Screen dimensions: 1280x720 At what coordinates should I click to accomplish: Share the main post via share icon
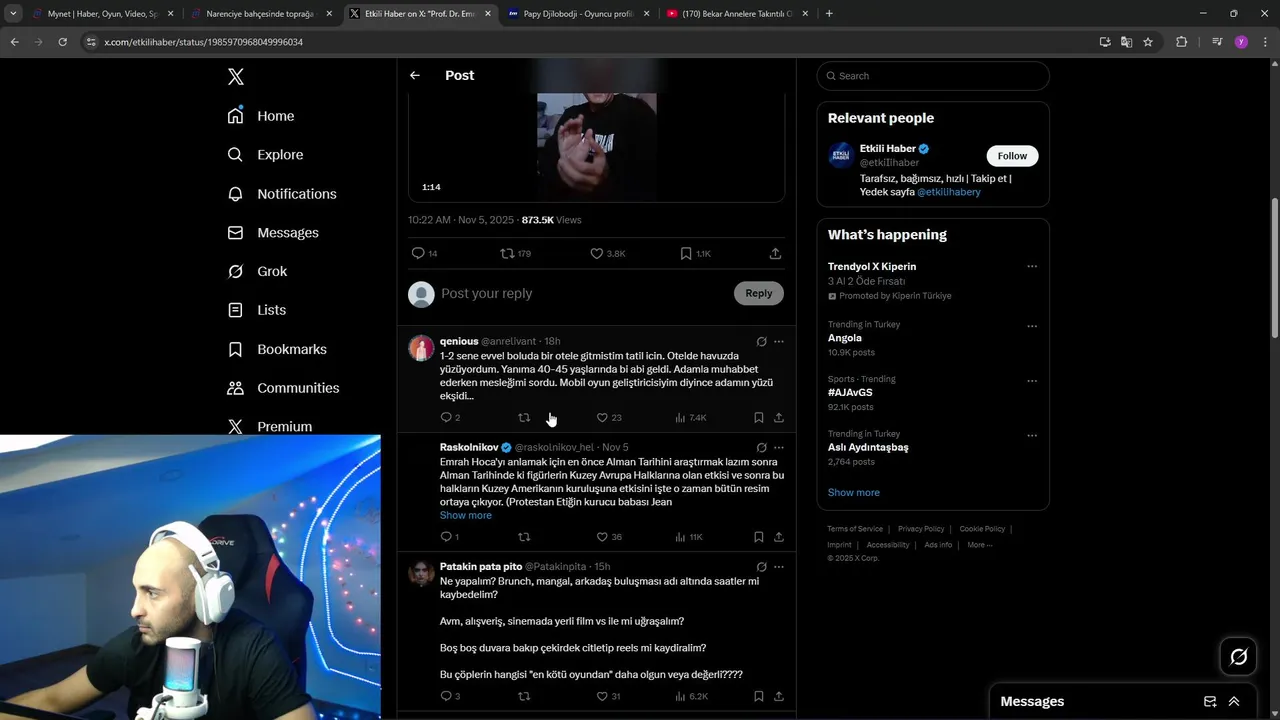click(x=775, y=253)
